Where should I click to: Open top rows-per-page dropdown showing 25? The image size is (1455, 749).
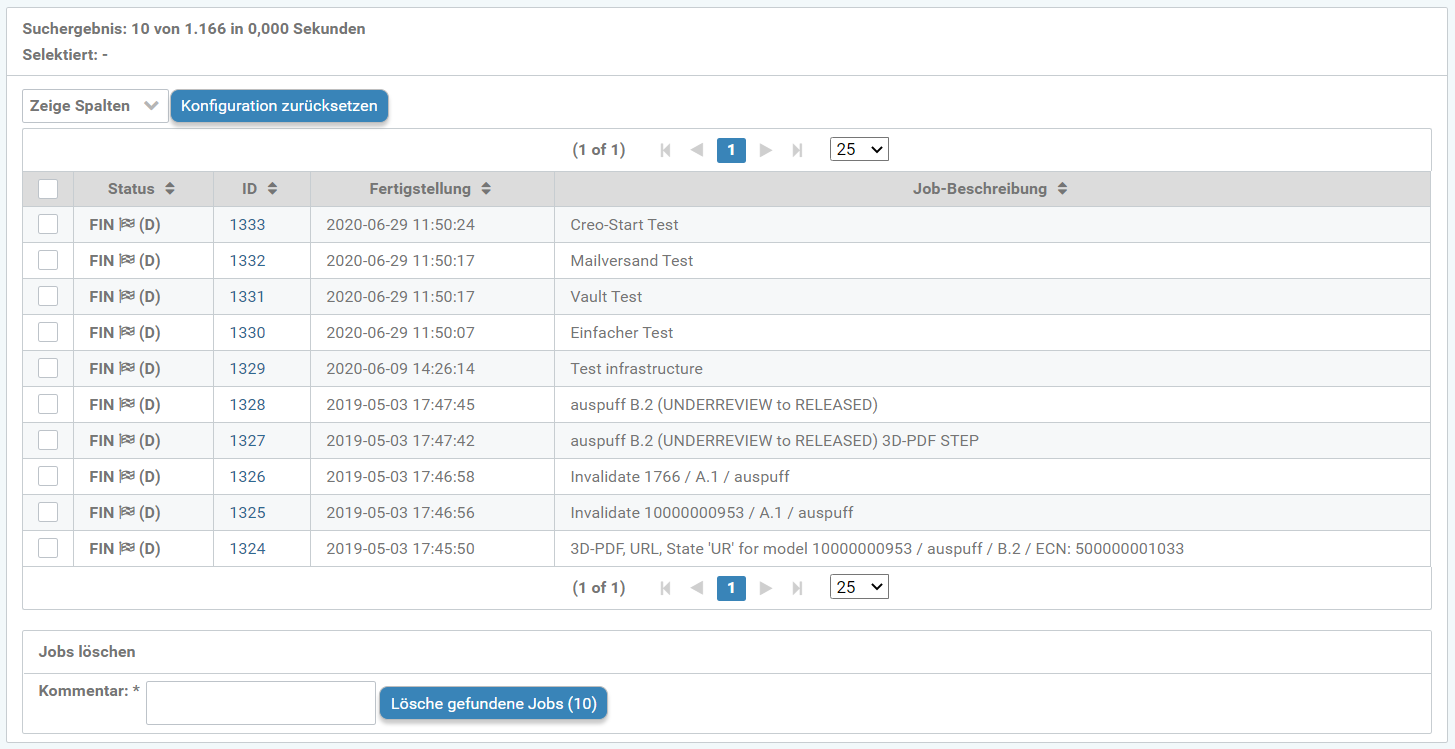pyautogui.click(x=859, y=150)
